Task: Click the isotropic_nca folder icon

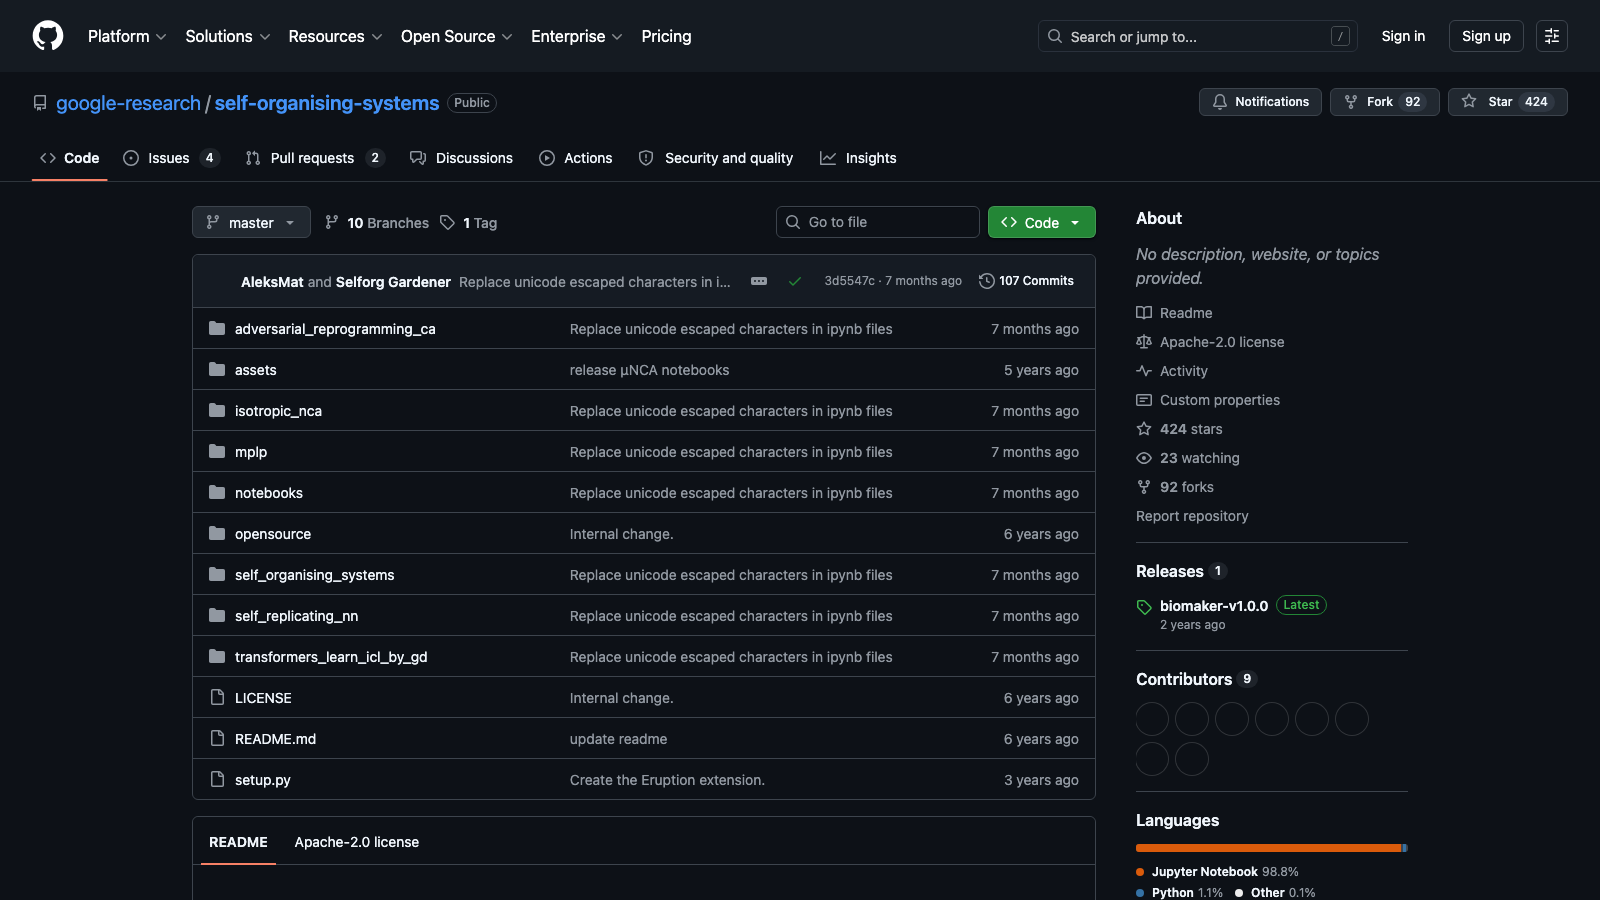Action: 217,410
